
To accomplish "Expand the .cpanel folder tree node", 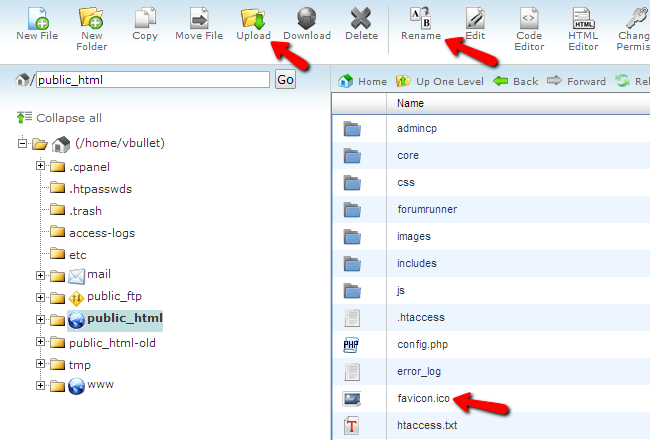I will pyautogui.click(x=41, y=166).
